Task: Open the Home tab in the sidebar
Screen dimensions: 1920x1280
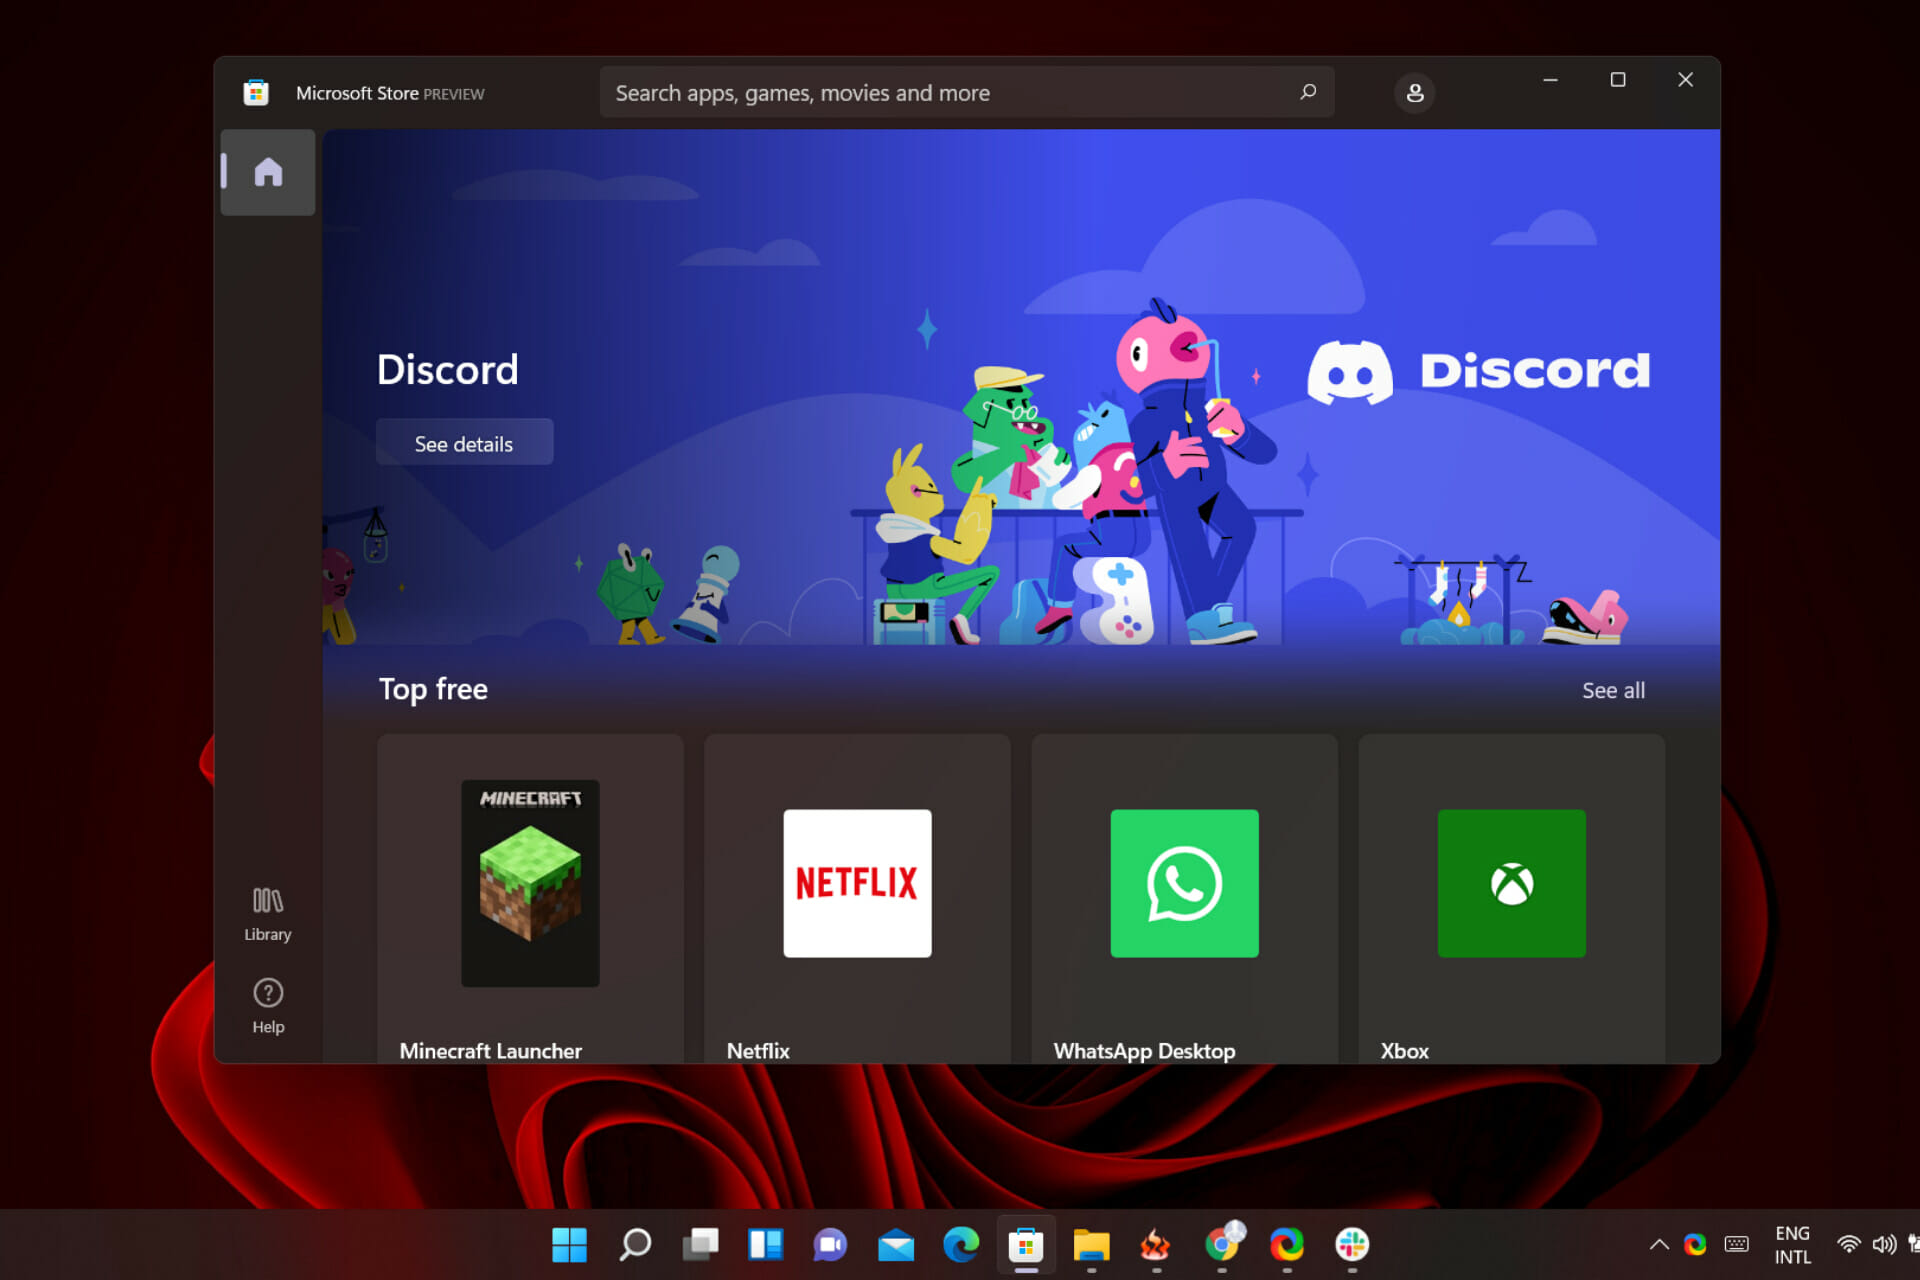Action: (x=268, y=172)
